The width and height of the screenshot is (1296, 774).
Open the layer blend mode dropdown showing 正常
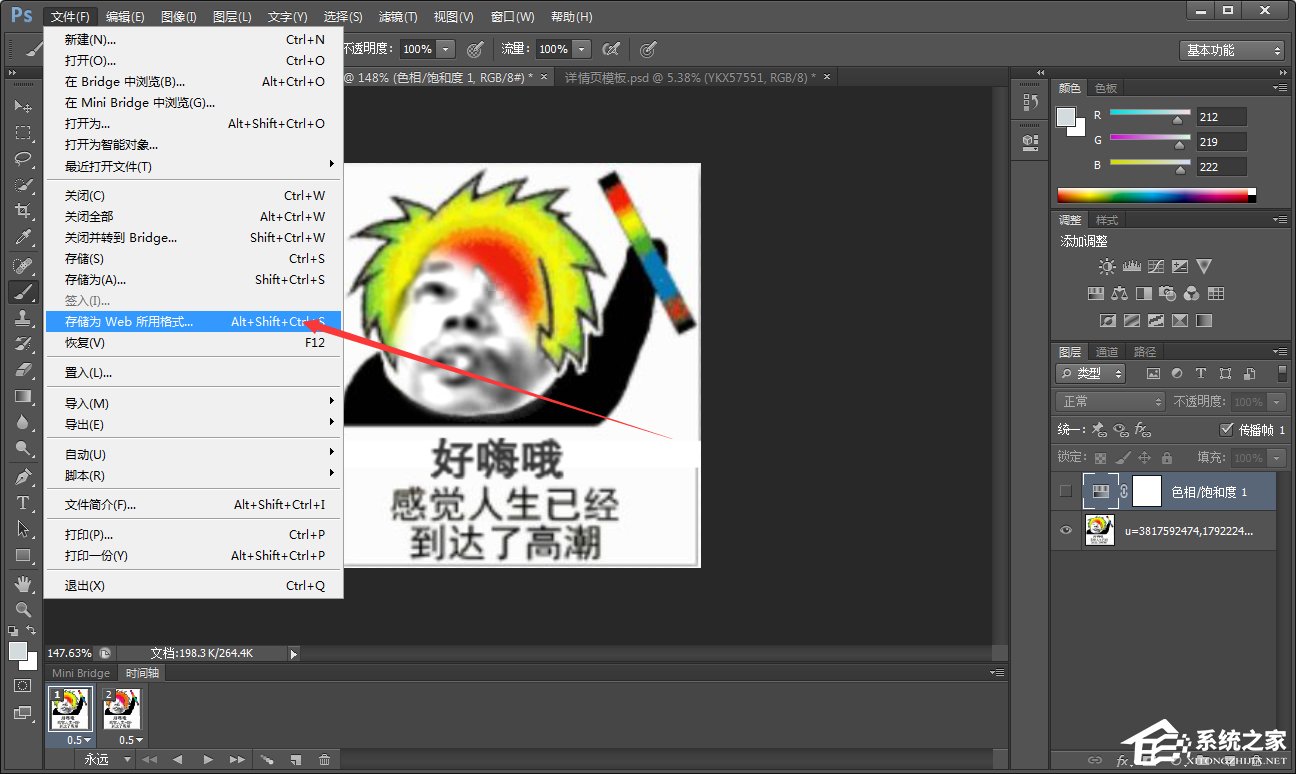point(1110,402)
